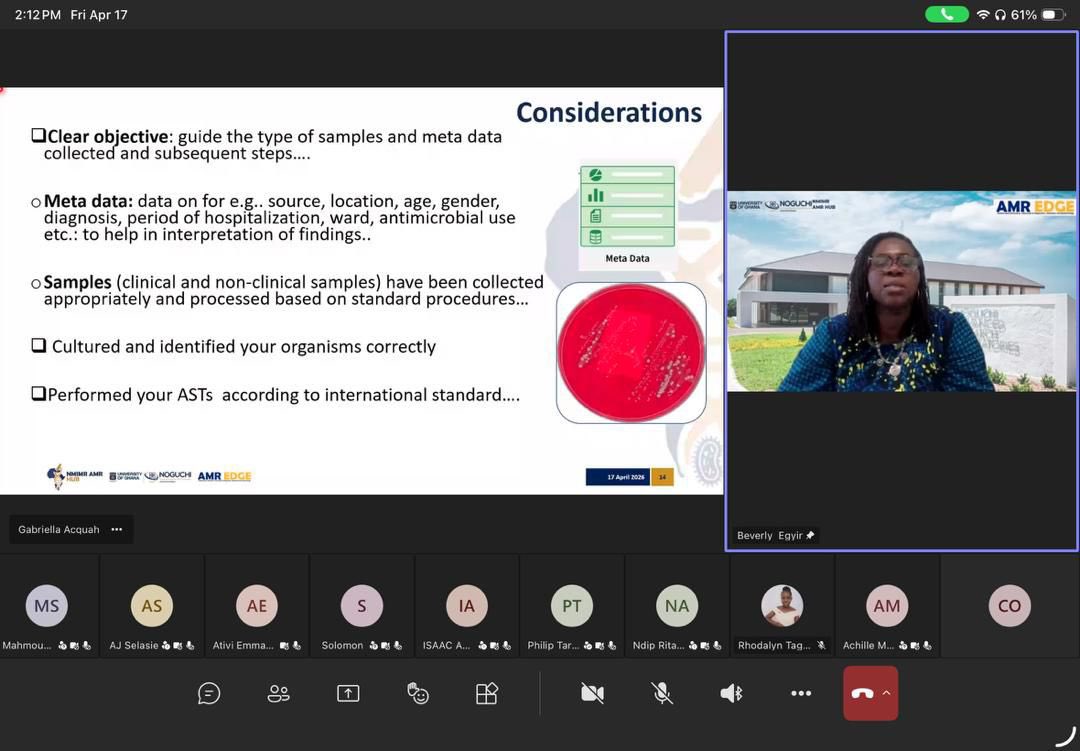Viewport: 1080px width, 751px height.
Task: Select Solomon's participant tile
Action: pyautogui.click(x=361, y=605)
